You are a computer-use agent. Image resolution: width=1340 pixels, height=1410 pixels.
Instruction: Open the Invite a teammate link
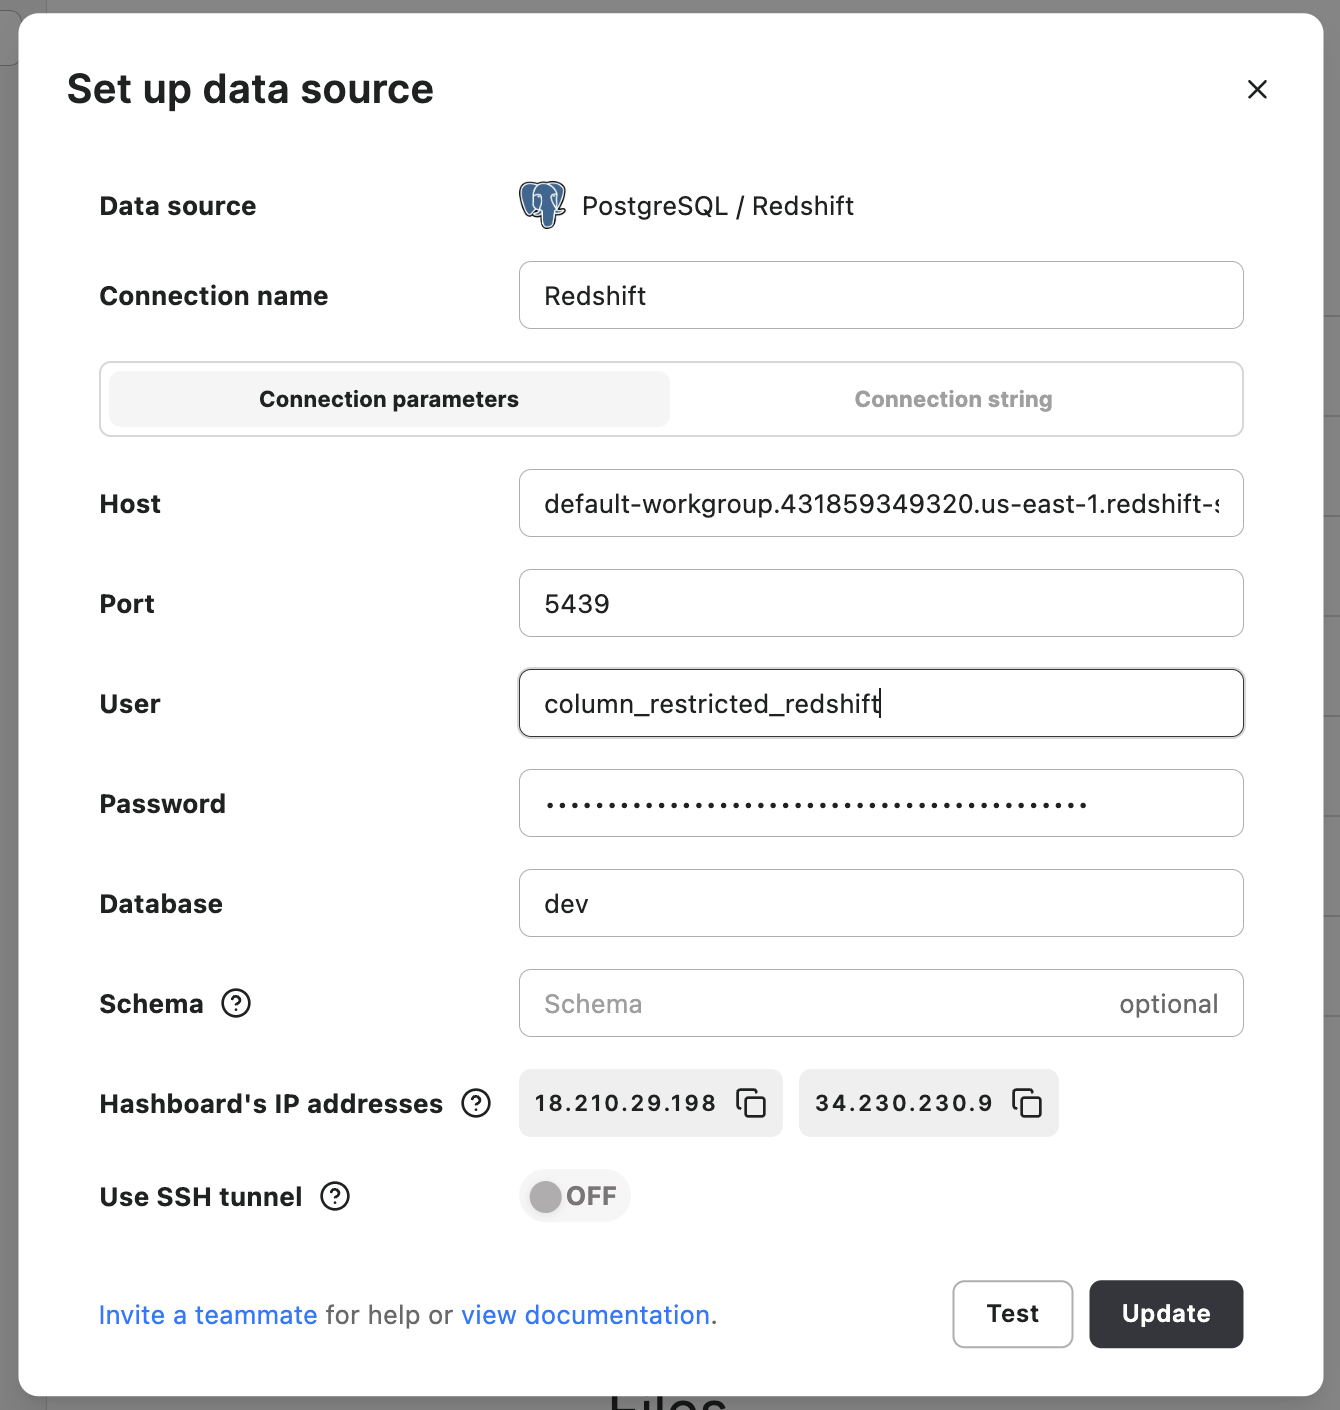(208, 1315)
